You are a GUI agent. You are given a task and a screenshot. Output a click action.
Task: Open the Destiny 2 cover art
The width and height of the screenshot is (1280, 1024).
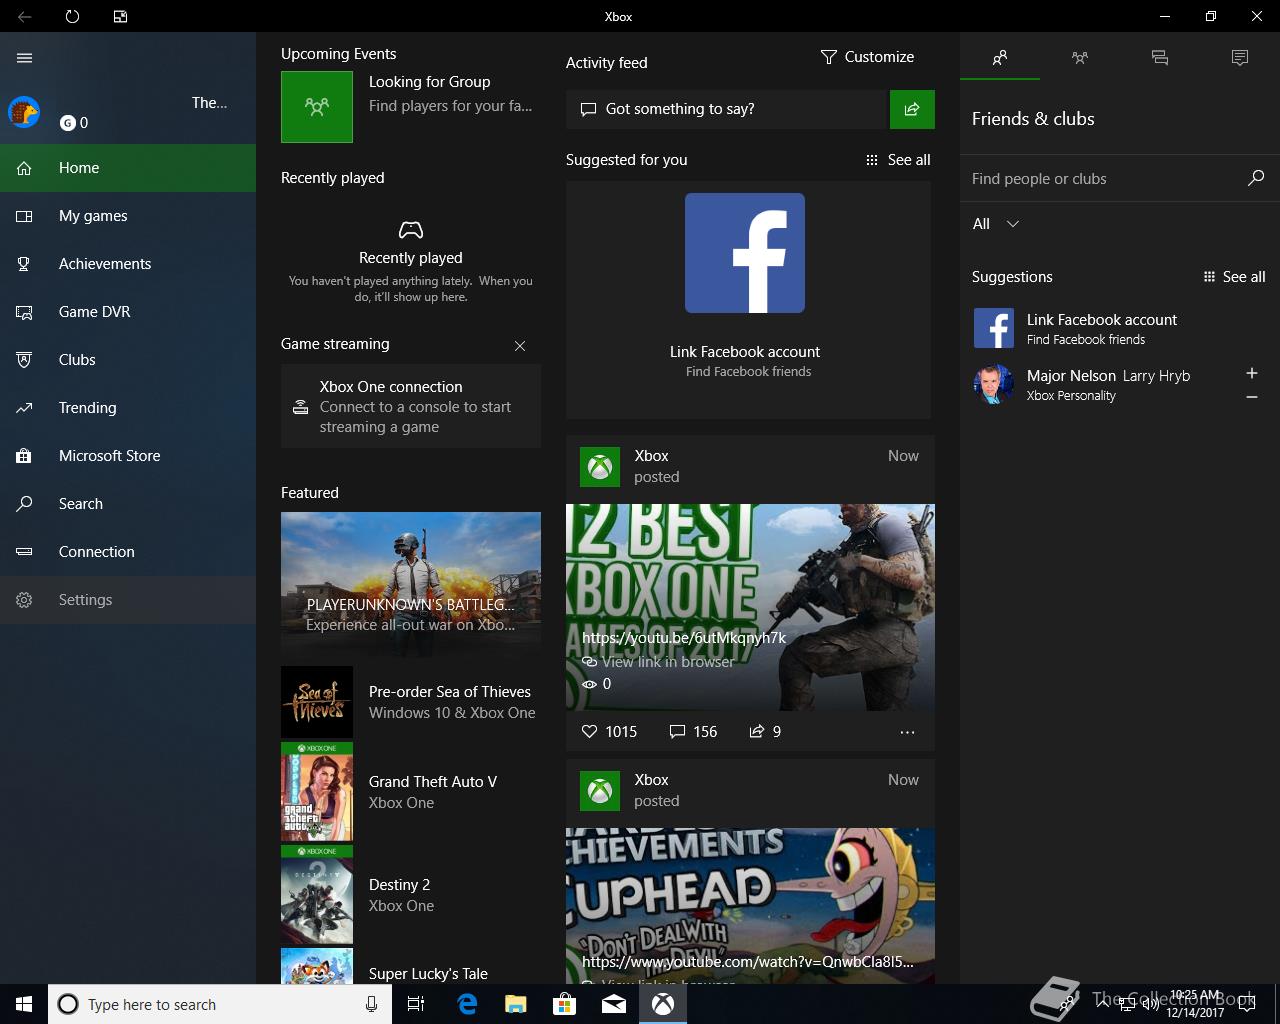[317, 895]
